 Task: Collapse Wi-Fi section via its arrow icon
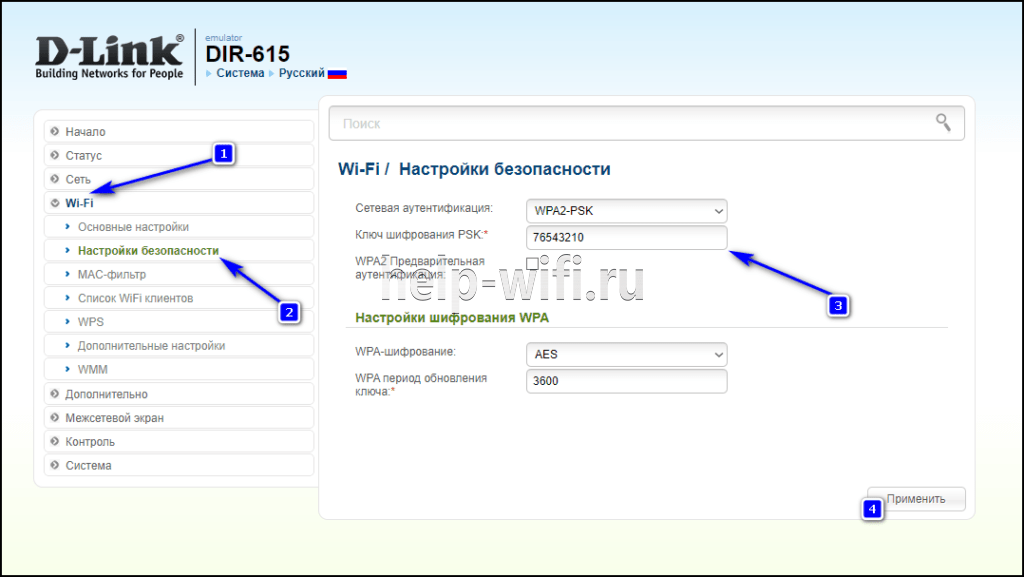point(55,203)
